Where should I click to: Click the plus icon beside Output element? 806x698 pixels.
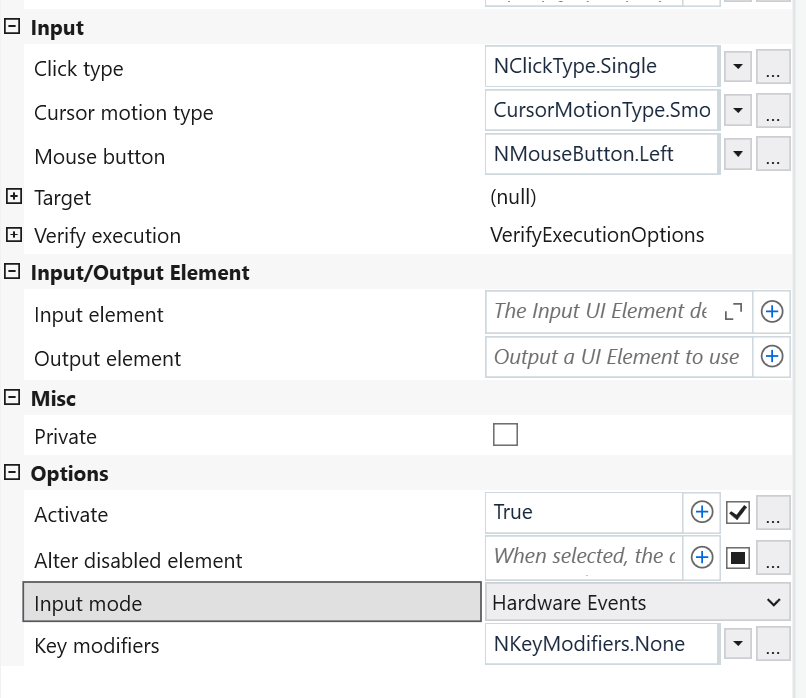tap(772, 356)
